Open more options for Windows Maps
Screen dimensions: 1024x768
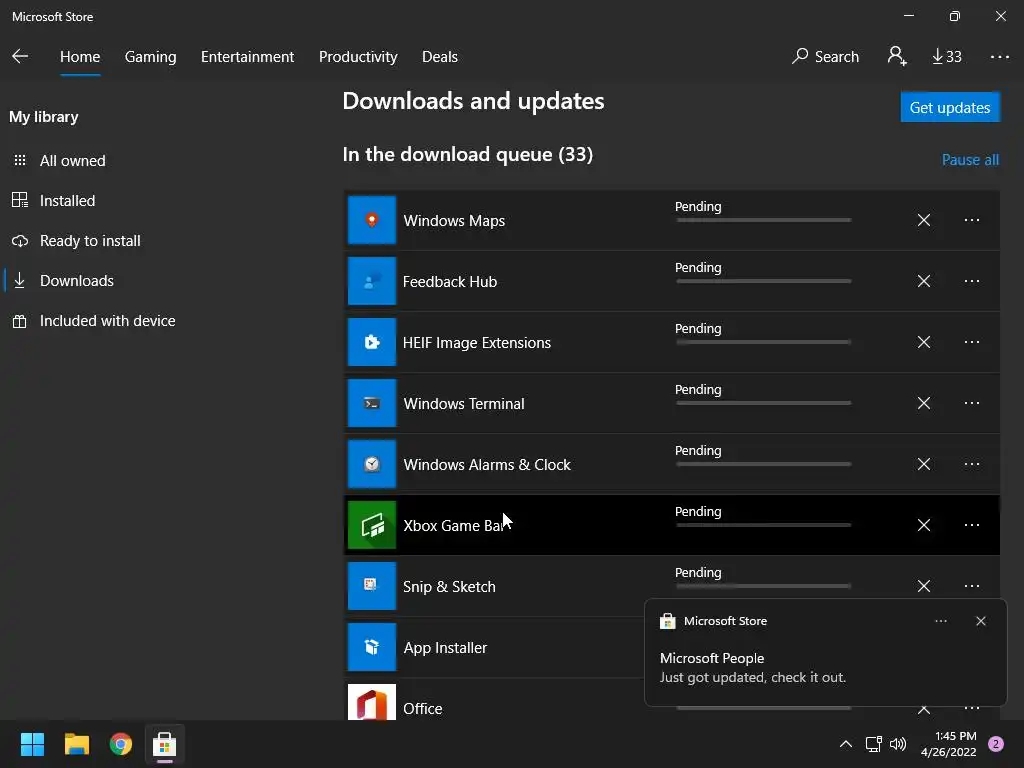(x=972, y=220)
